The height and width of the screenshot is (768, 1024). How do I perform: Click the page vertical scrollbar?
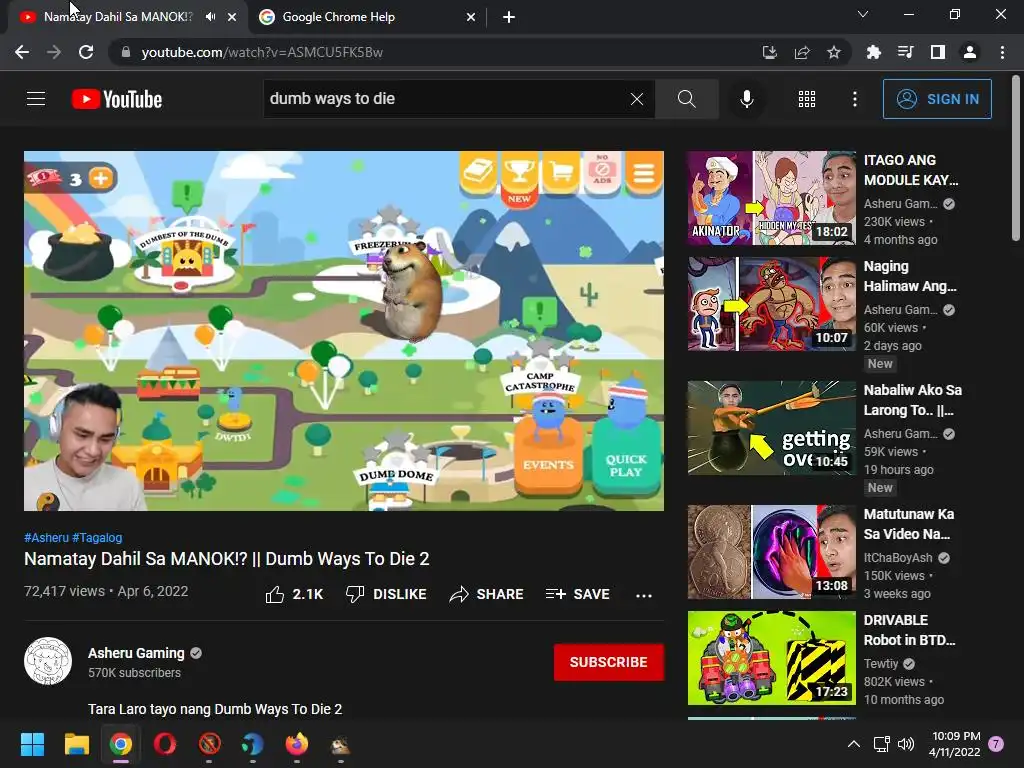[1016, 159]
